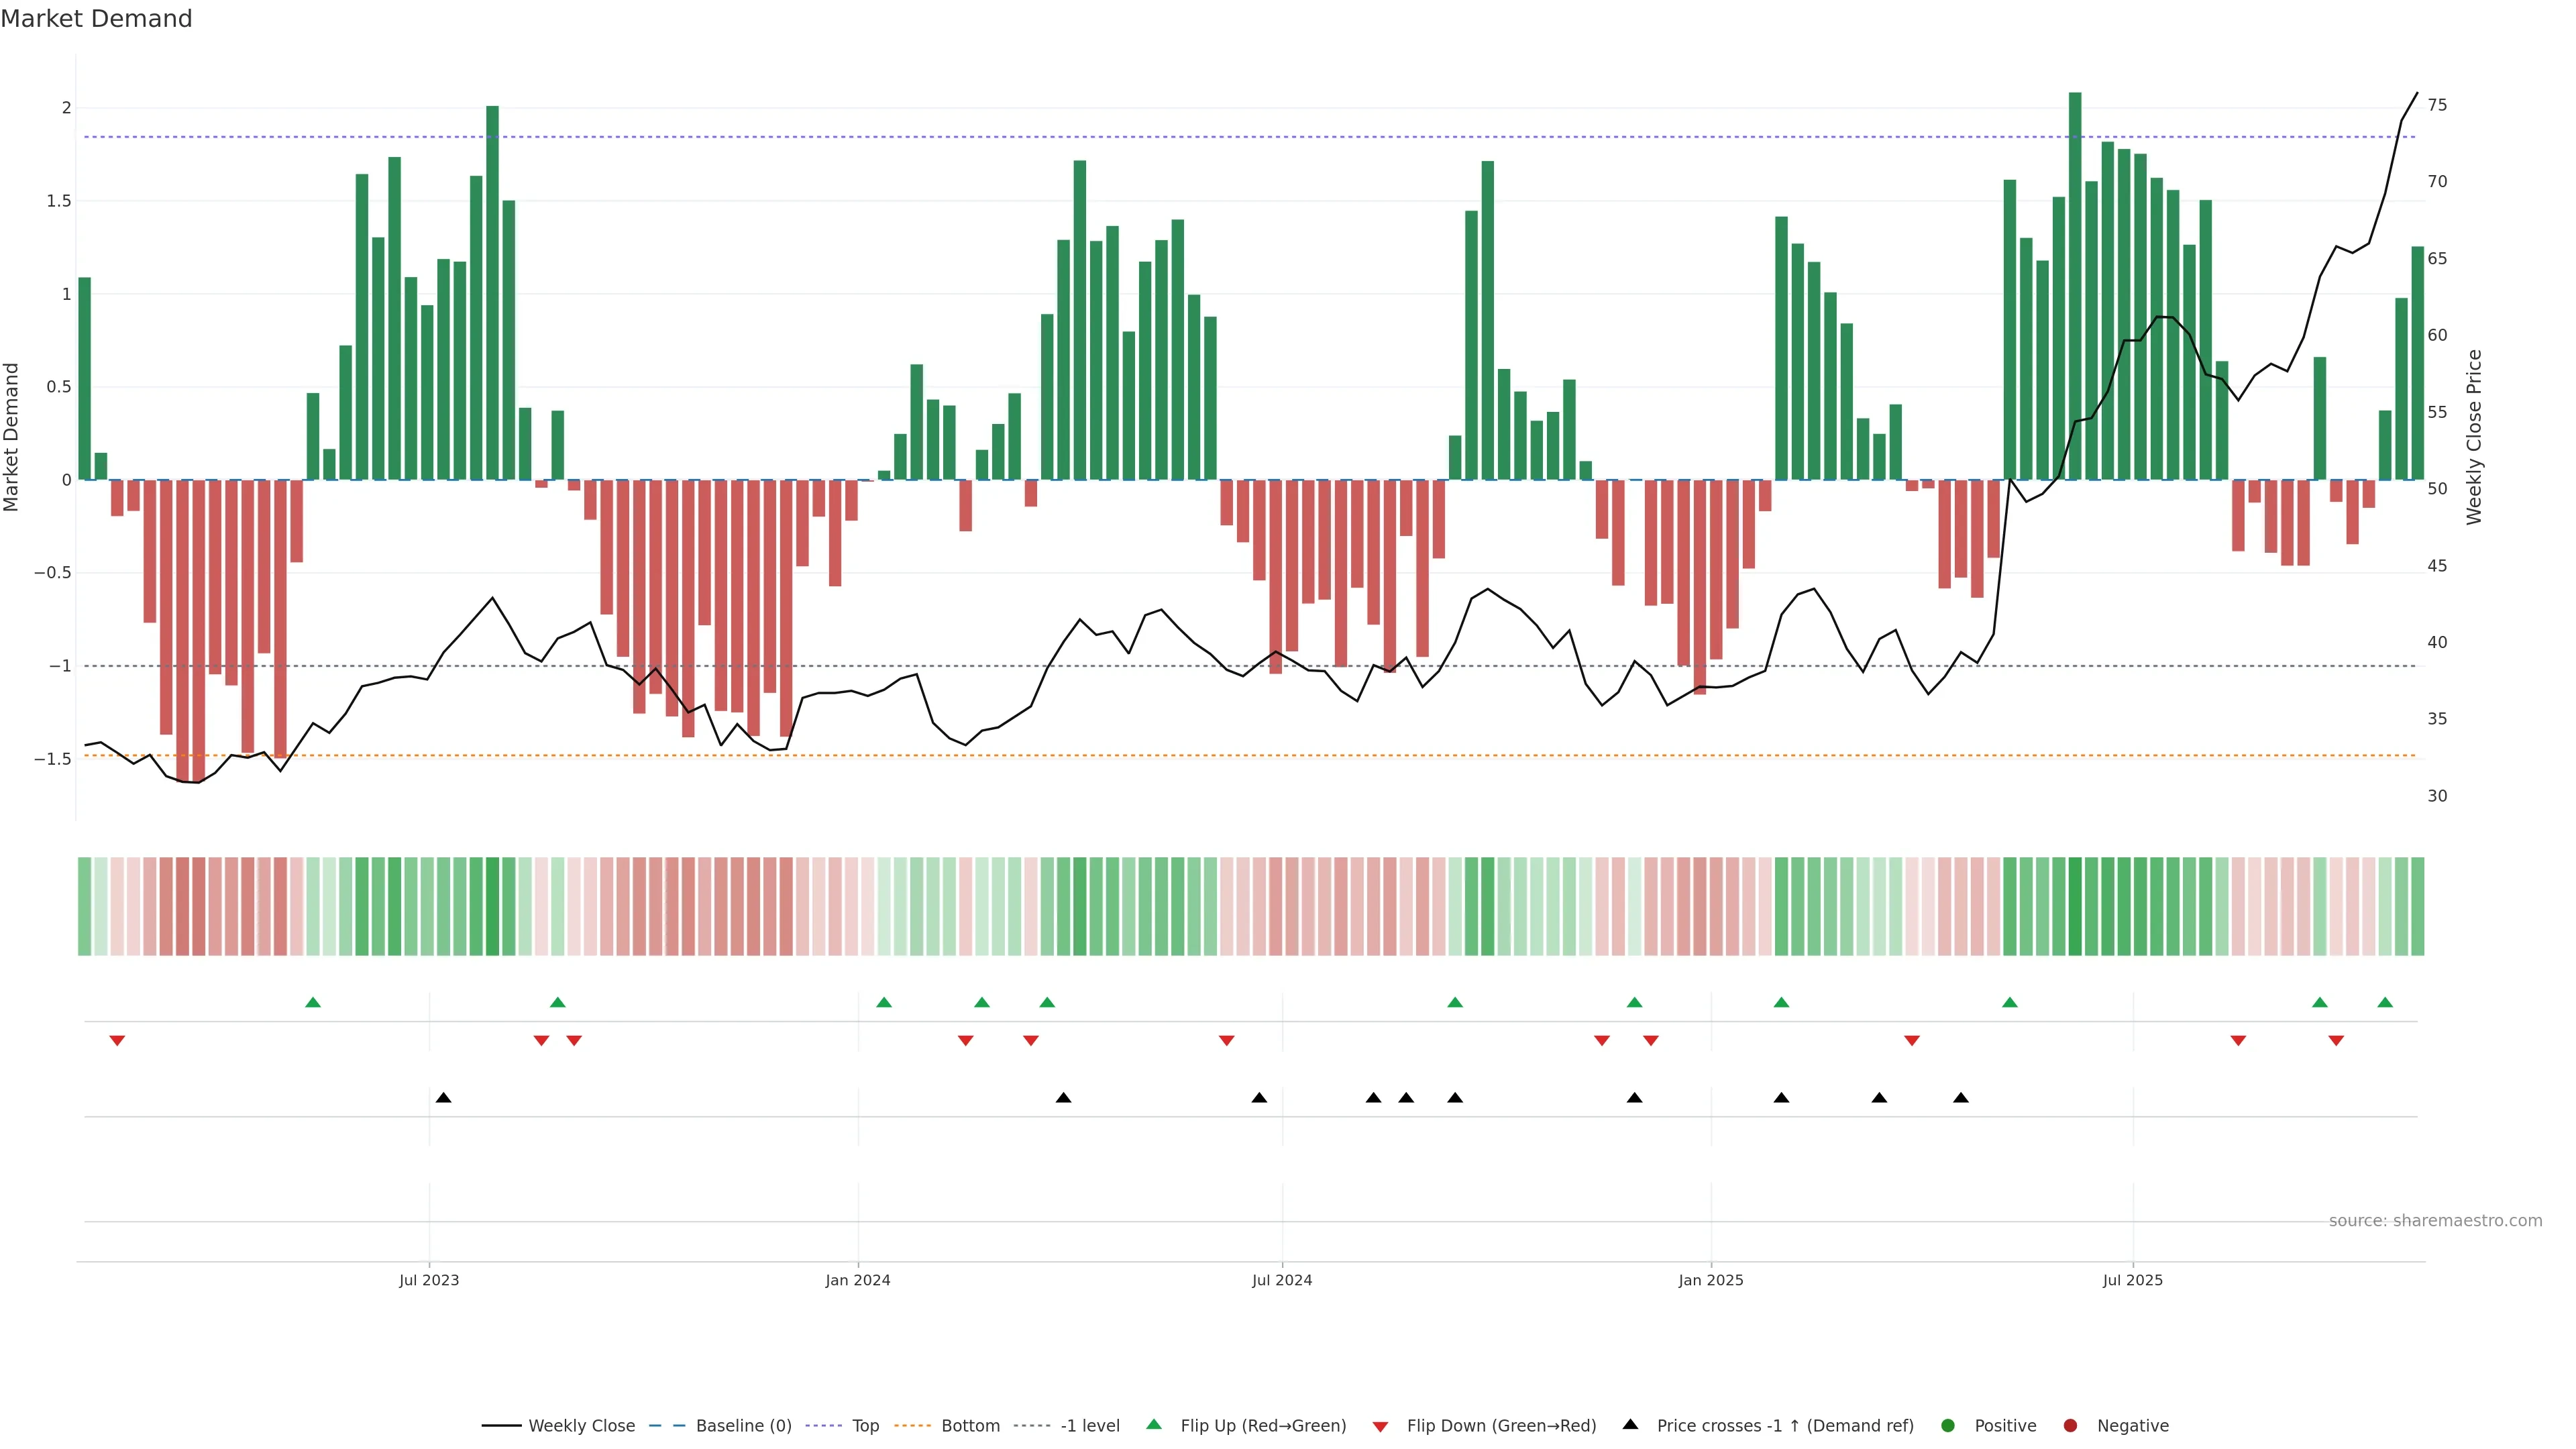The height and width of the screenshot is (1449, 2576).
Task: Click the first green flip-up marker
Action: (x=313, y=1002)
